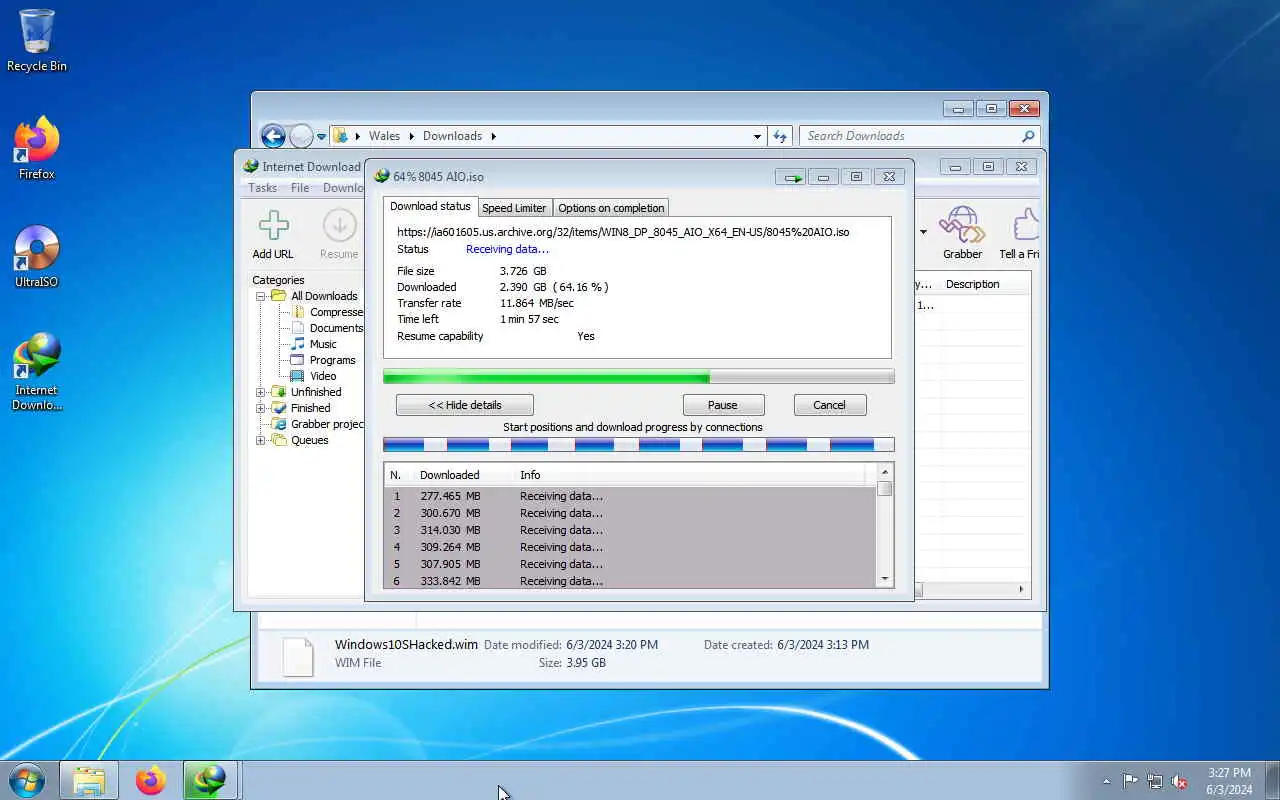Viewport: 1280px width, 800px height.
Task: Expand the breadcrumb arrow after Downloads
Action: click(493, 136)
